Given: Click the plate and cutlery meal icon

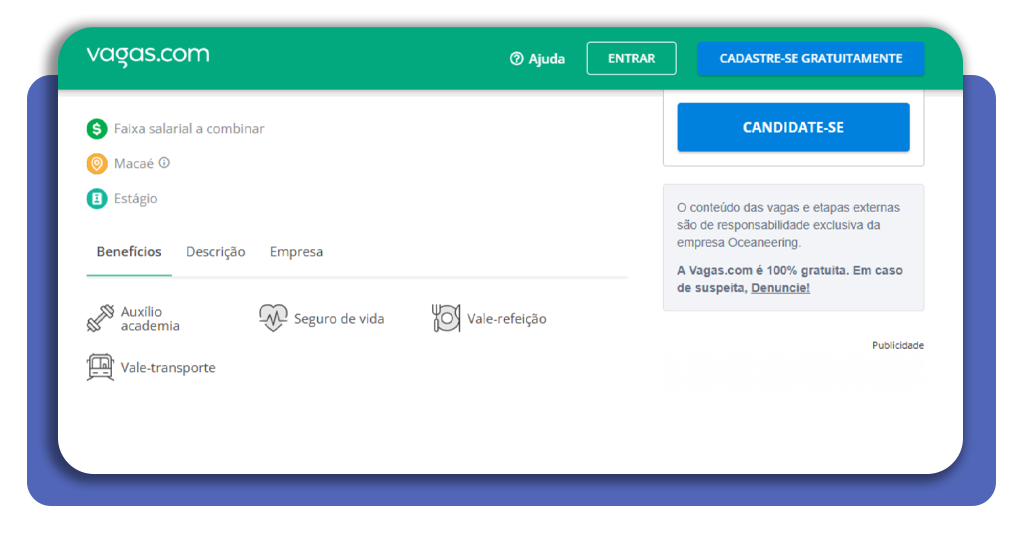Looking at the screenshot, I should (x=446, y=319).
